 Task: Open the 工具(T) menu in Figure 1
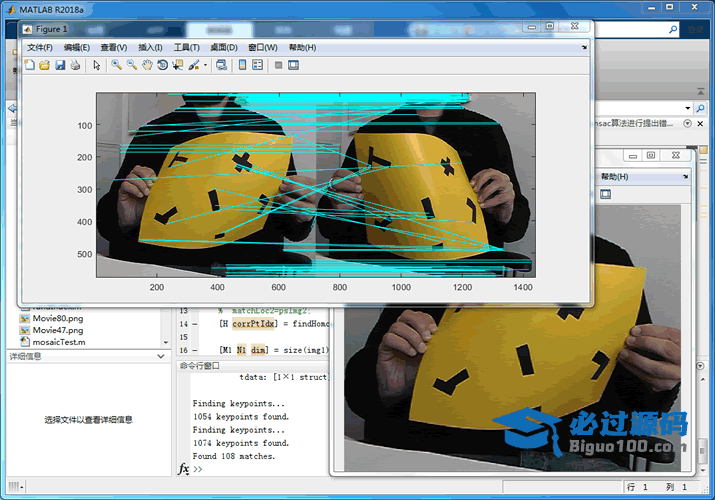[x=187, y=47]
